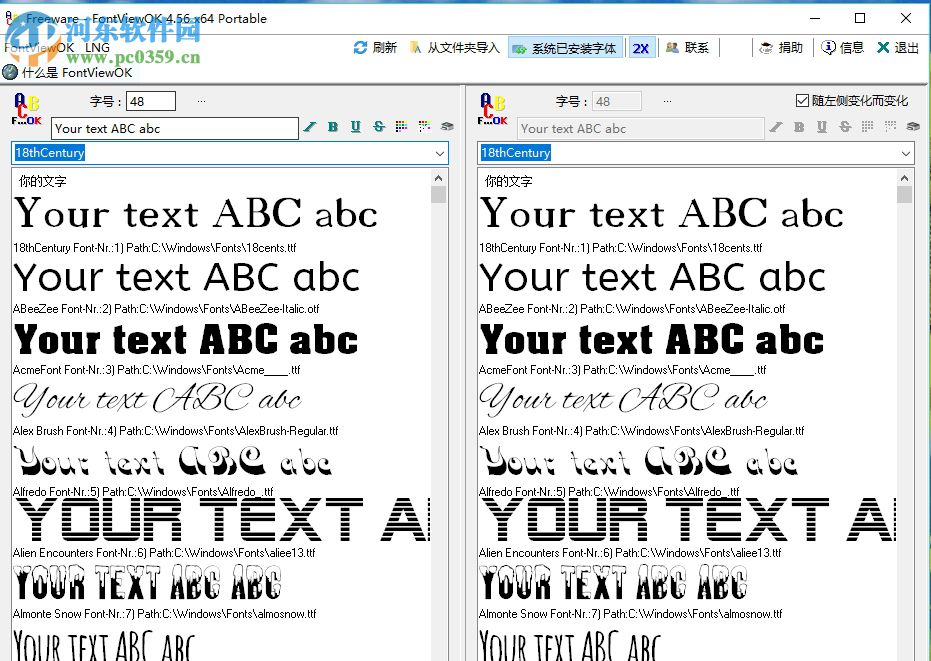Click the ABC logo in right panel
Screen dimensions: 931x661
(492, 109)
